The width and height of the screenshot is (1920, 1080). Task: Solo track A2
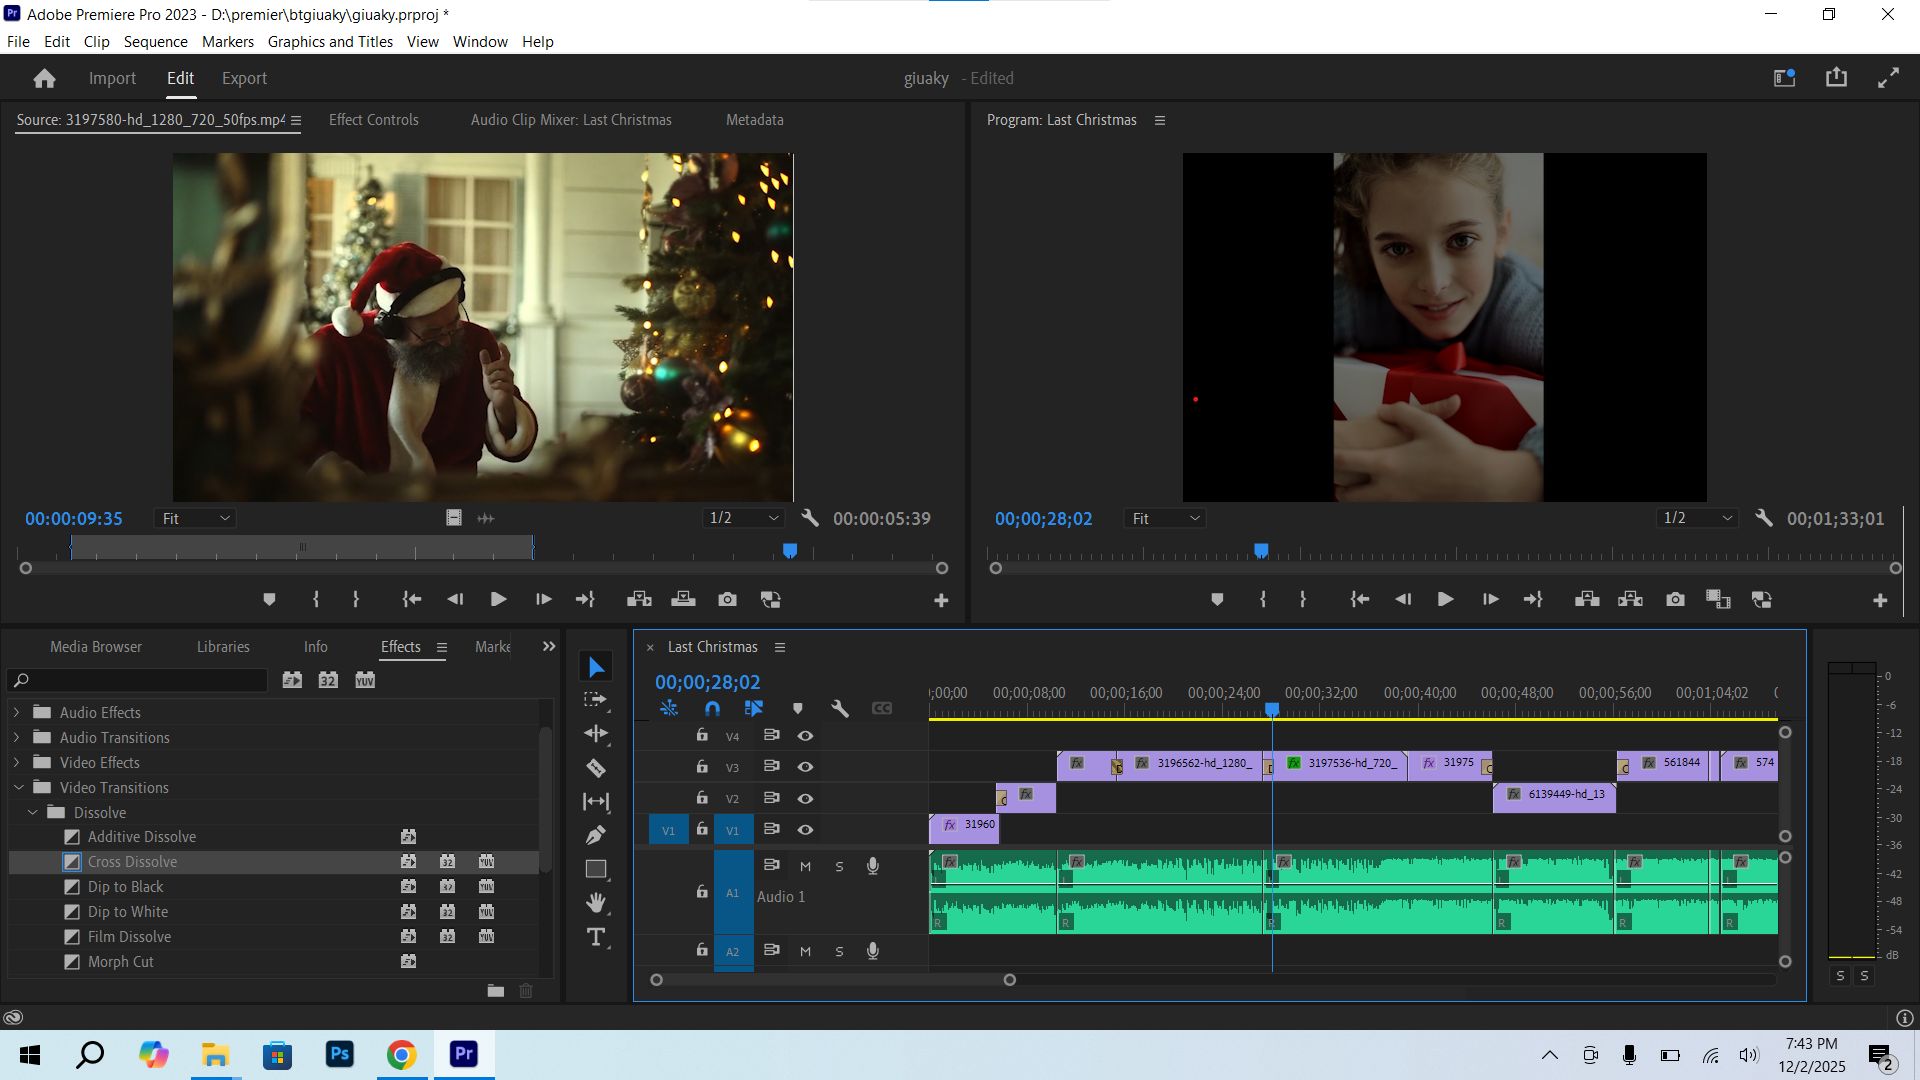point(839,951)
